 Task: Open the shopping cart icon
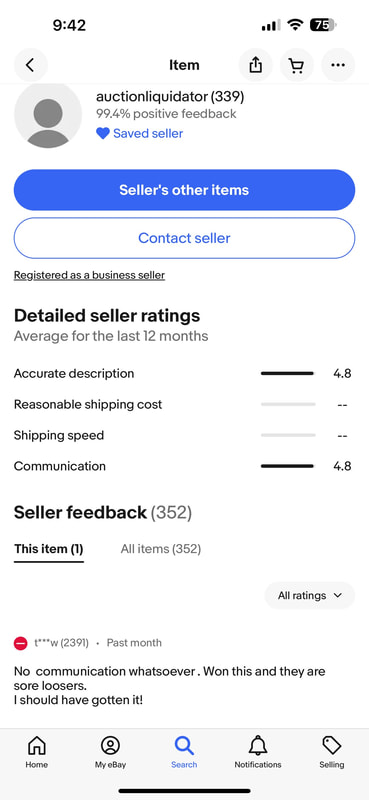(296, 65)
